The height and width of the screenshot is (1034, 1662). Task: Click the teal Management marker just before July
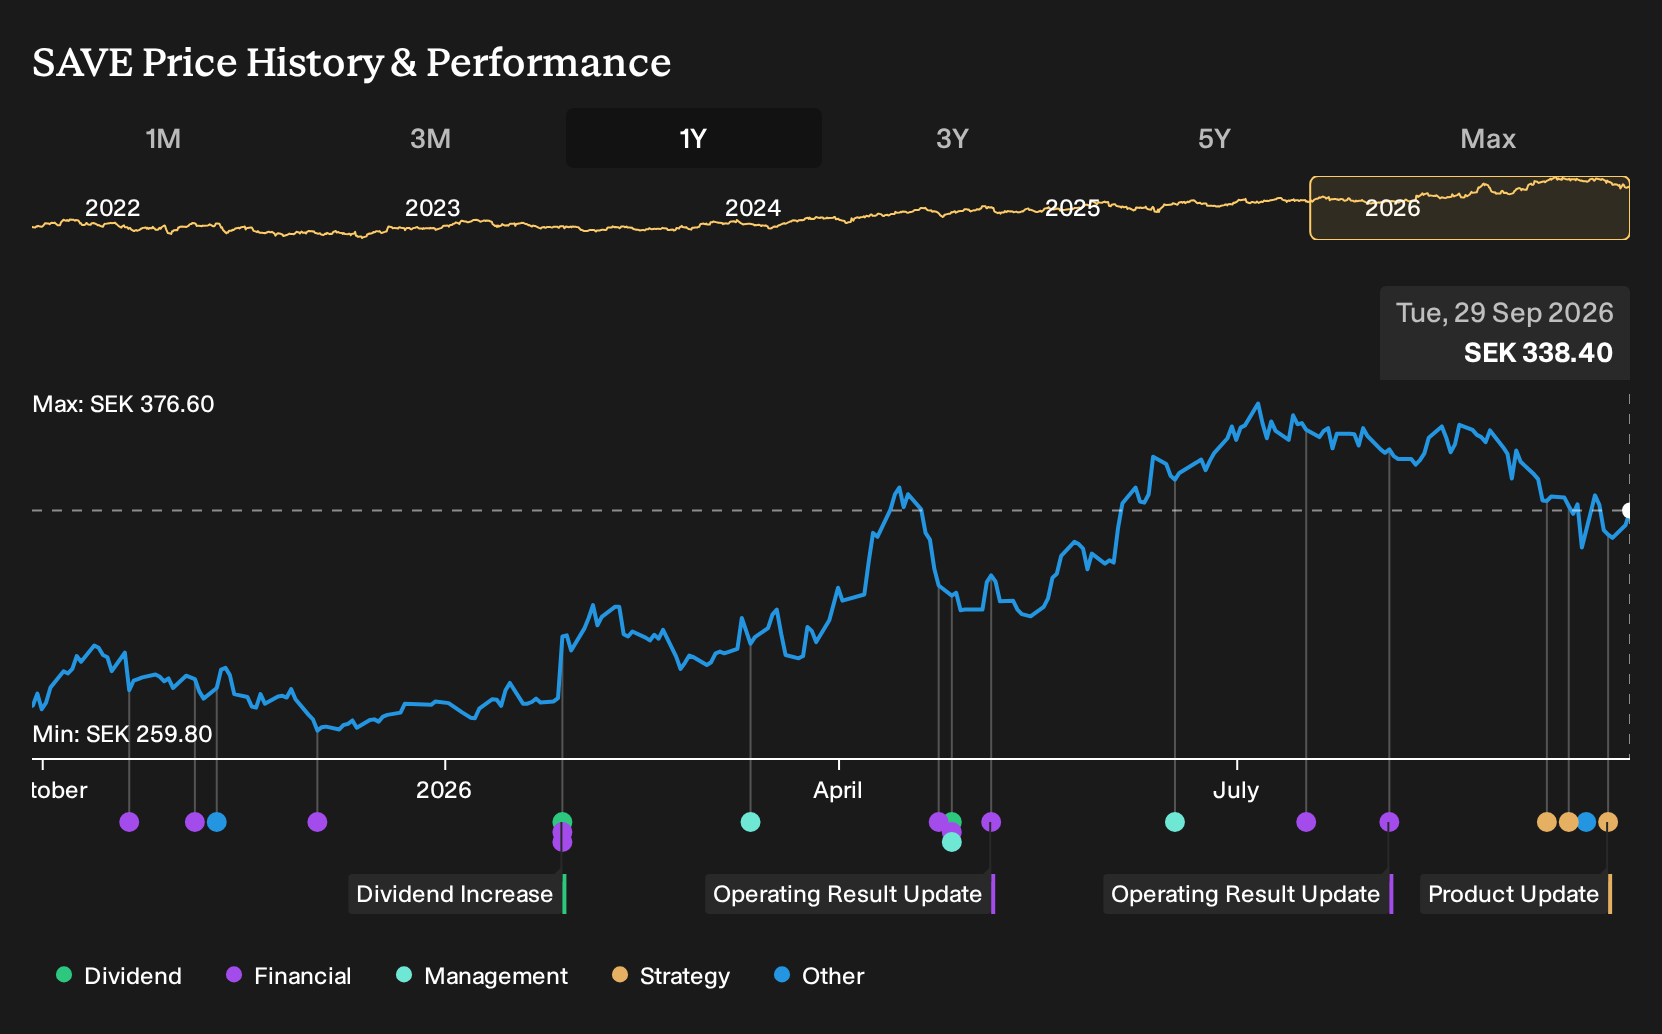pos(1175,822)
